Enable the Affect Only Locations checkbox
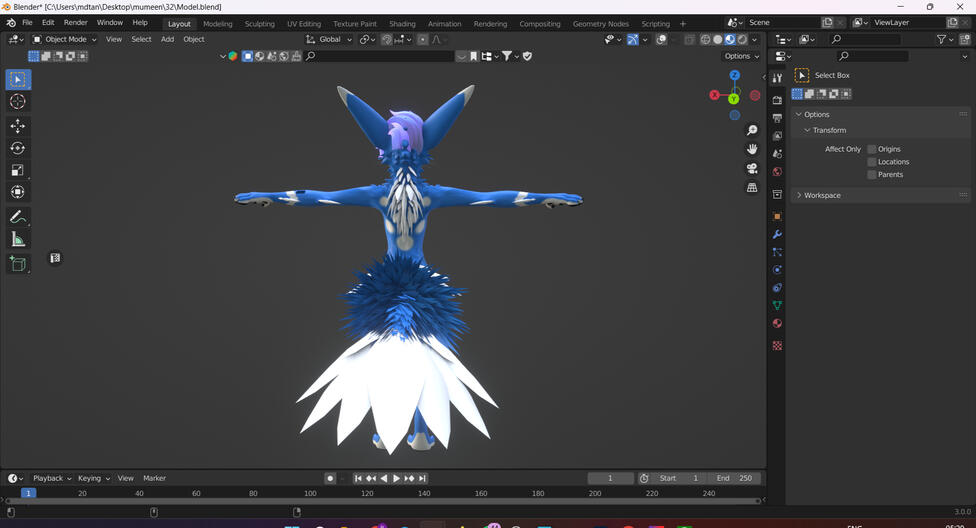976x528 pixels. pos(872,162)
